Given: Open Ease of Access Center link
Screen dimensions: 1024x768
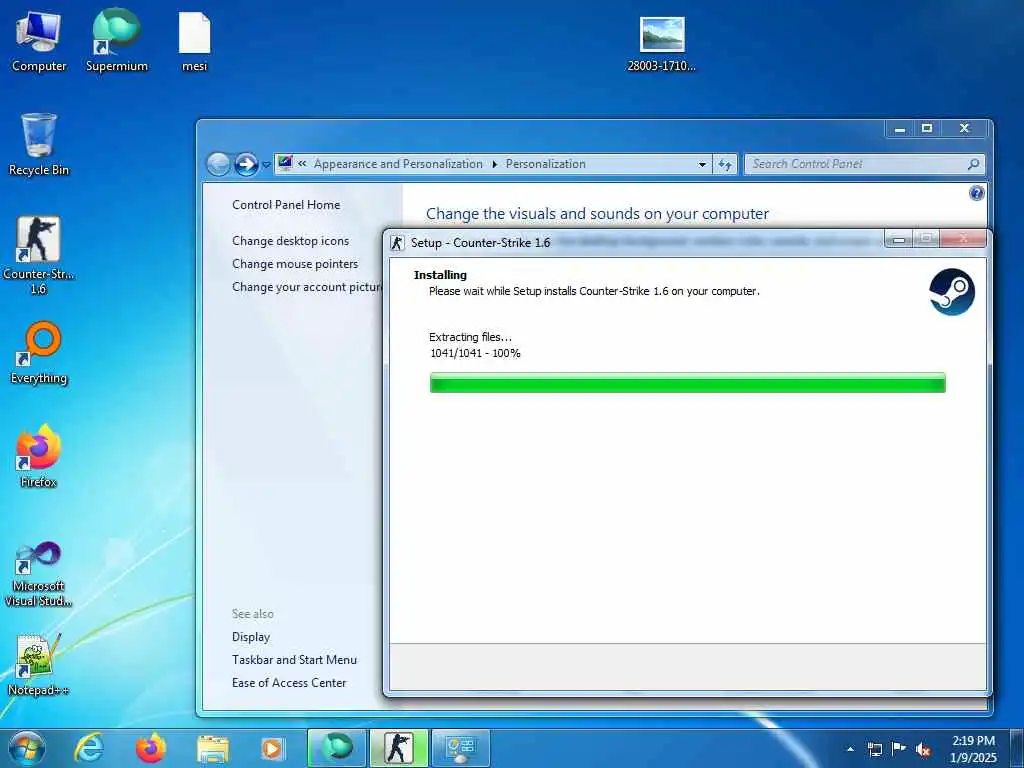Looking at the screenshot, I should click(x=289, y=682).
